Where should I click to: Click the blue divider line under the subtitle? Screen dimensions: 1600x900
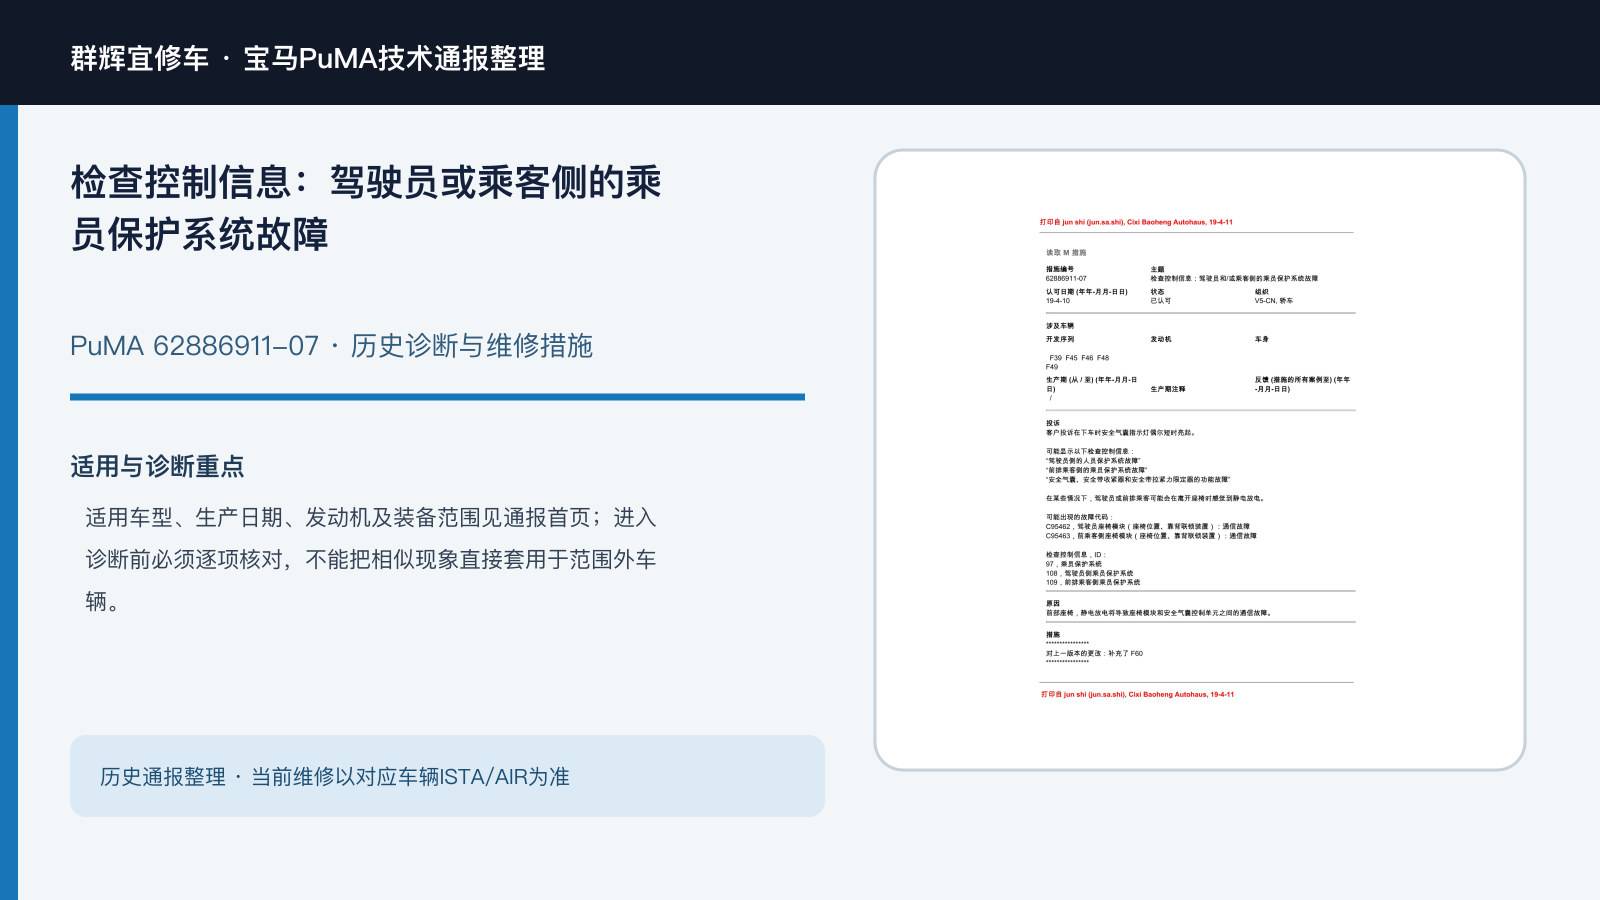pos(437,397)
